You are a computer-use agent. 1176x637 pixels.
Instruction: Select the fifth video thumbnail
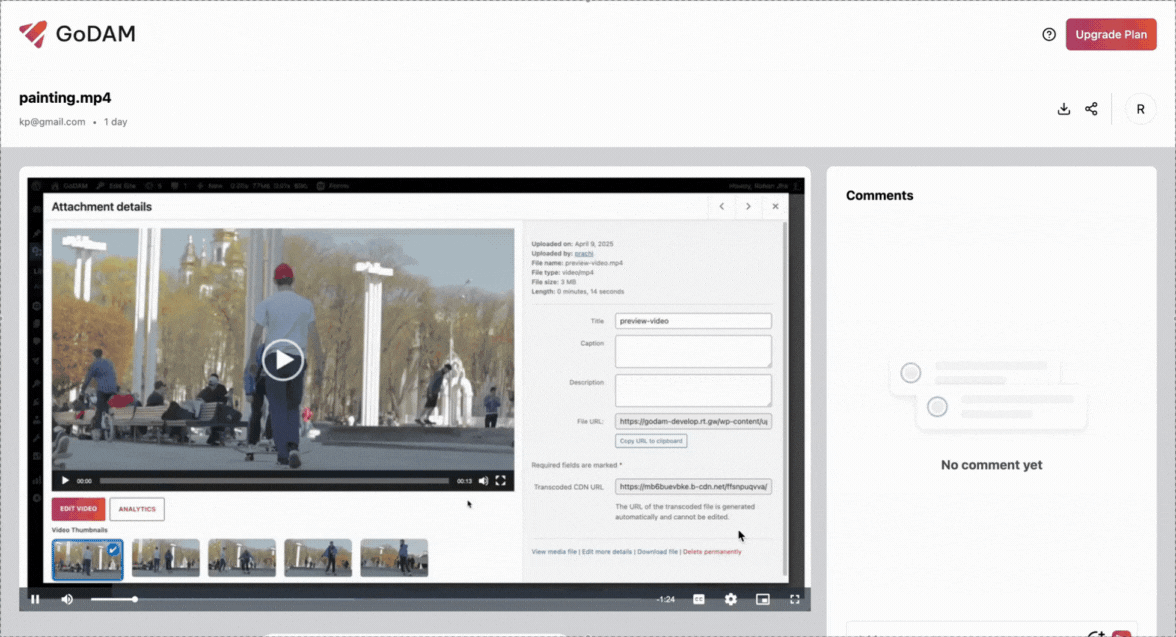[x=394, y=558]
